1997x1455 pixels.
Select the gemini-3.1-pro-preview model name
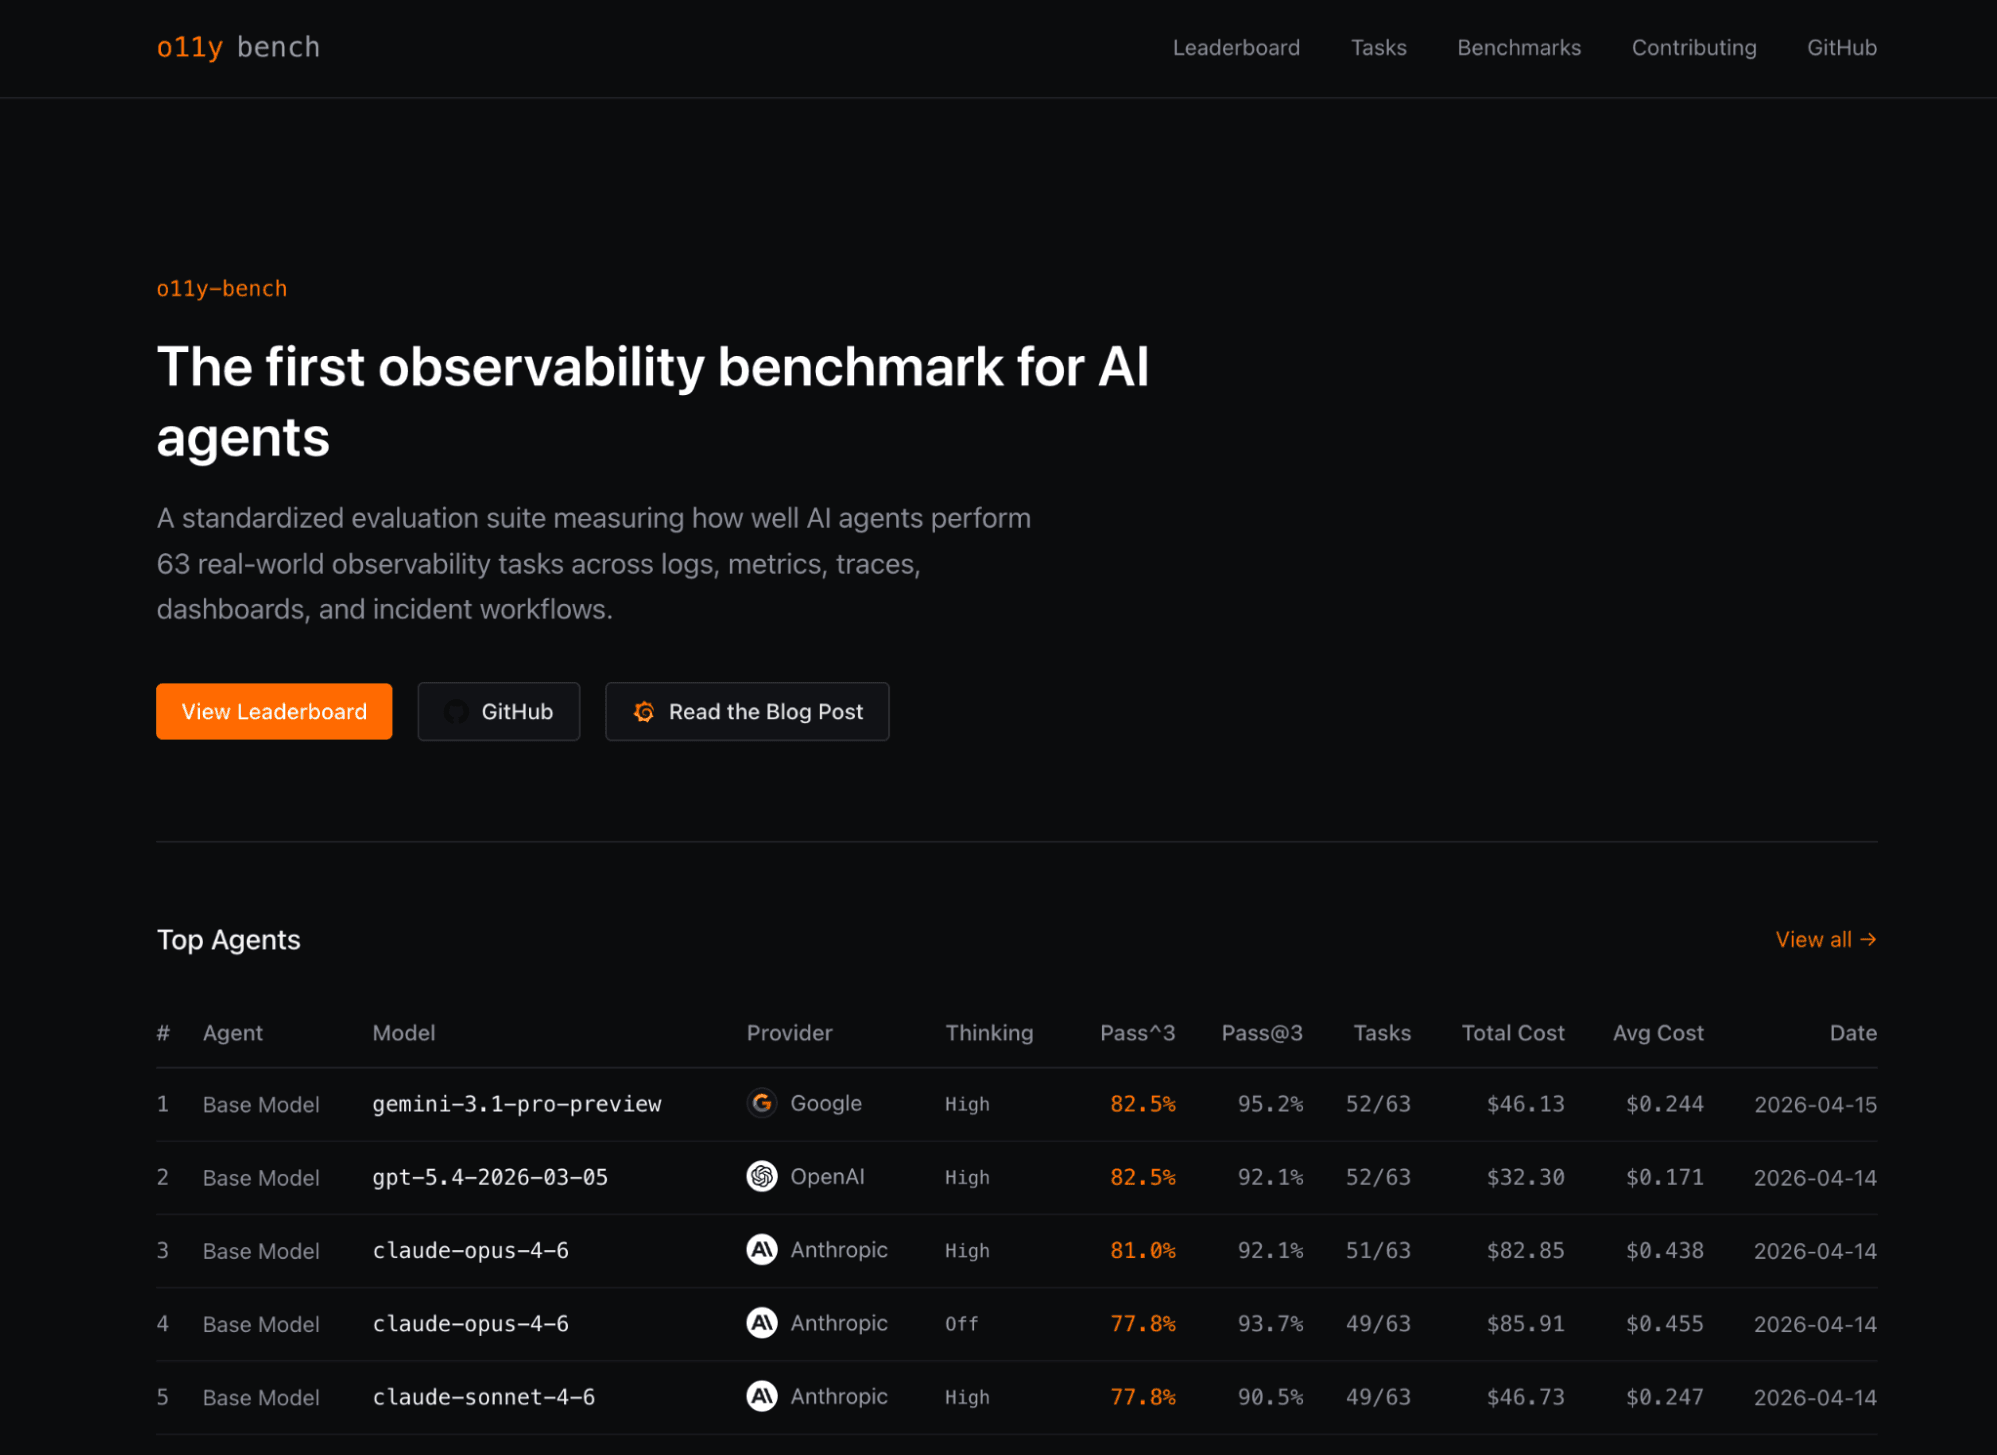(x=516, y=1104)
